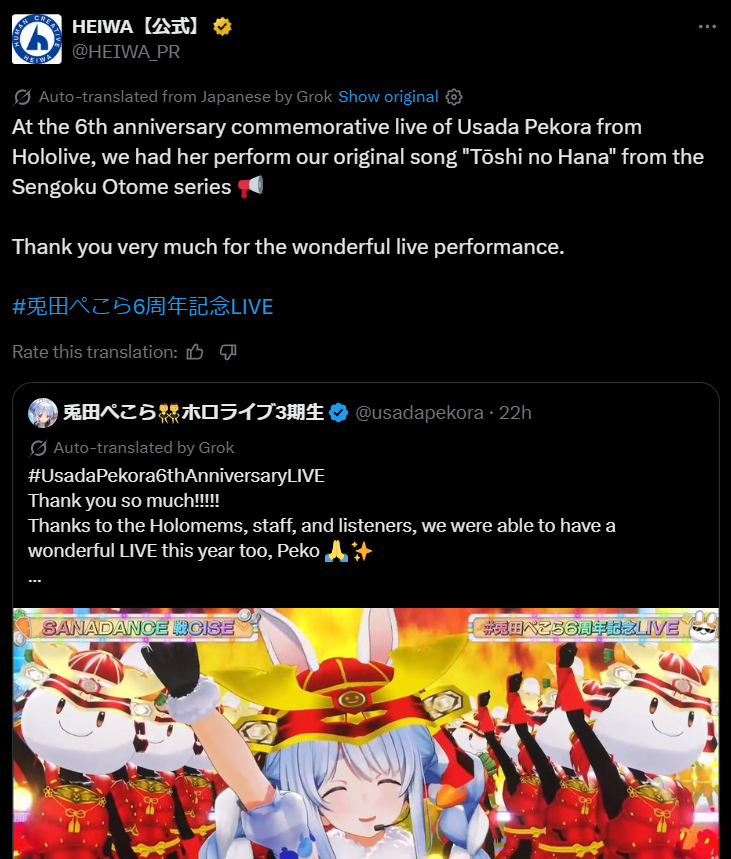
Task: Open Usada Pekora's avatar in quoted post
Action: point(42,413)
